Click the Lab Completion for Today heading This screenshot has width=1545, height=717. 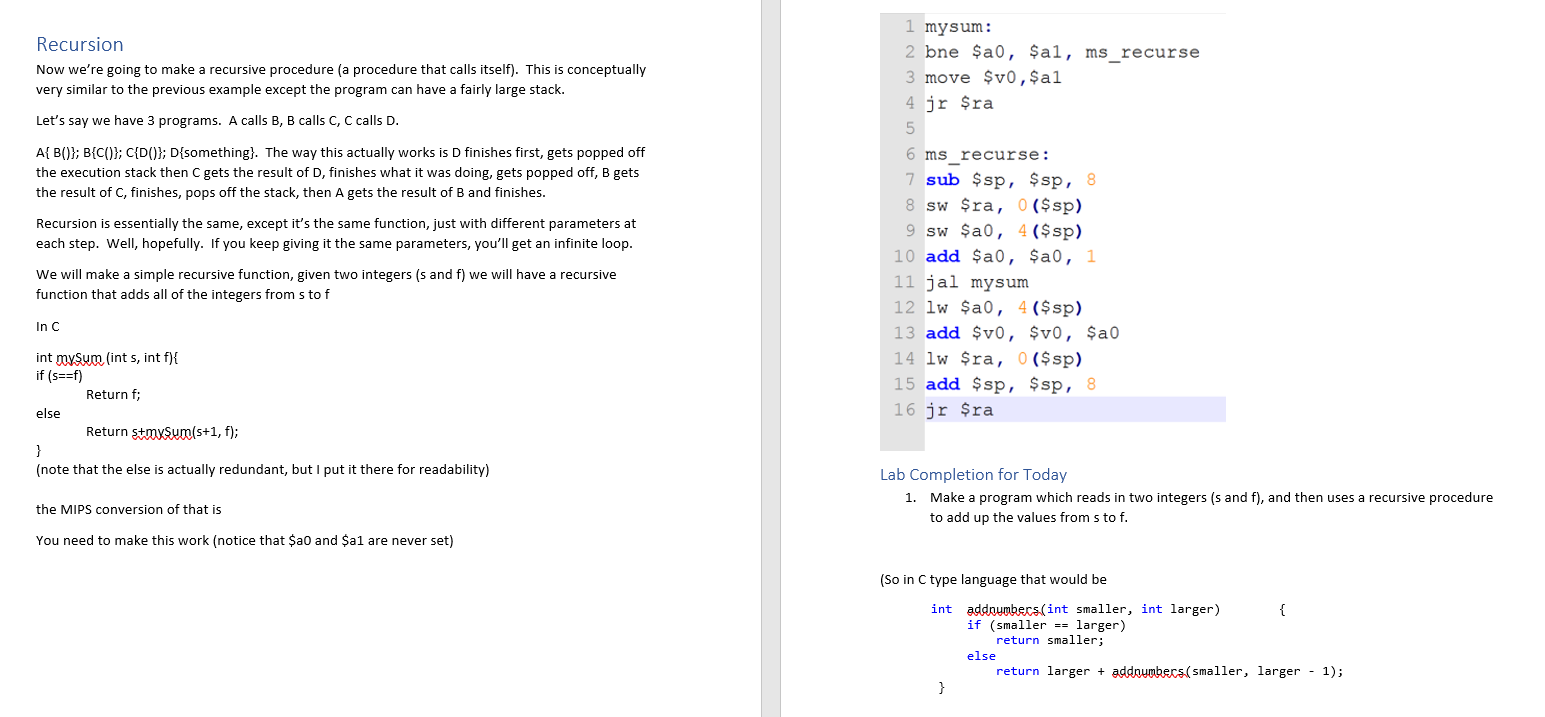pos(973,474)
